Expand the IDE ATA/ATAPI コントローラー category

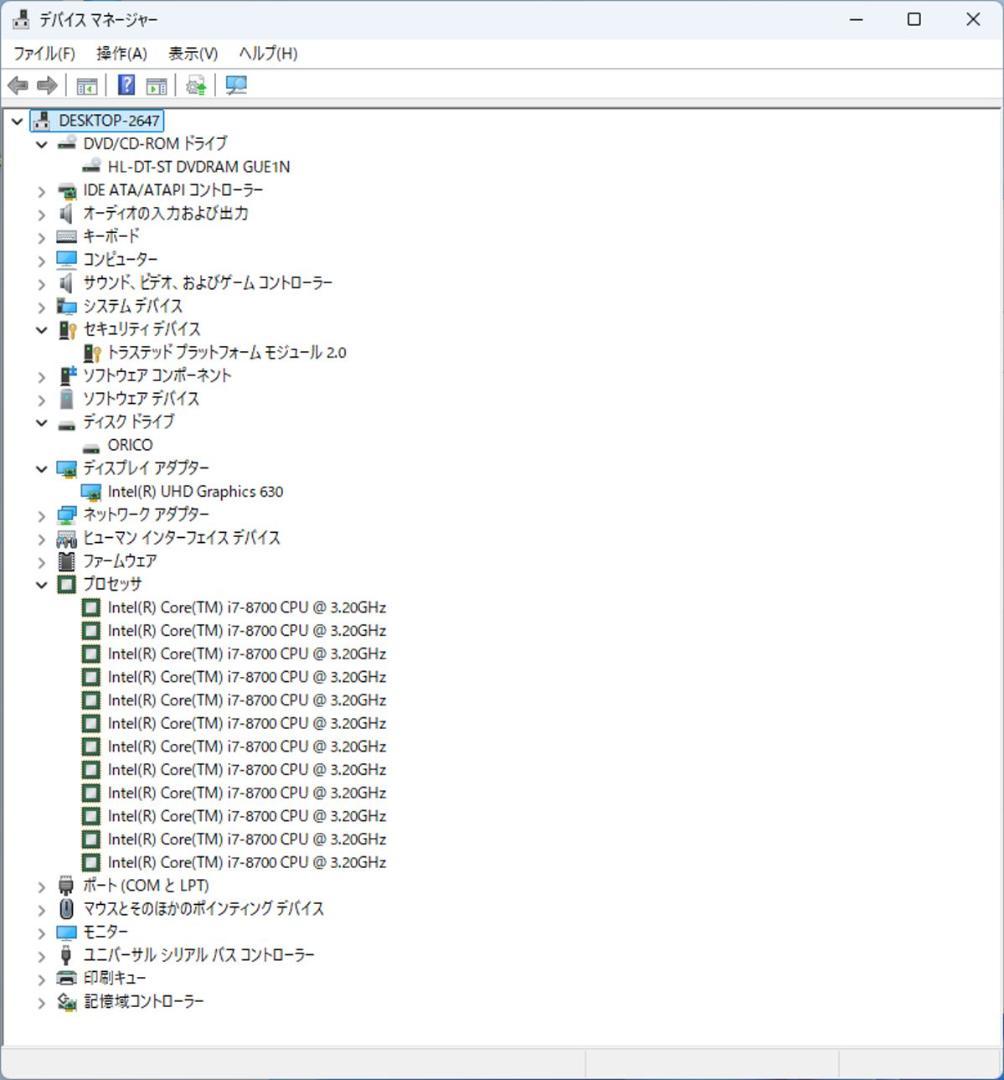coord(41,190)
